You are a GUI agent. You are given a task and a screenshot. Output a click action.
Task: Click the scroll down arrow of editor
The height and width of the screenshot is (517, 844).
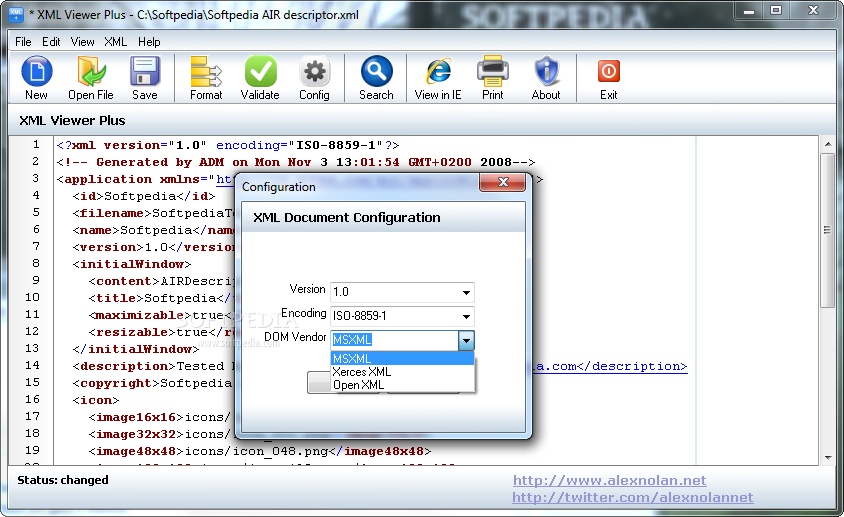coord(828,457)
